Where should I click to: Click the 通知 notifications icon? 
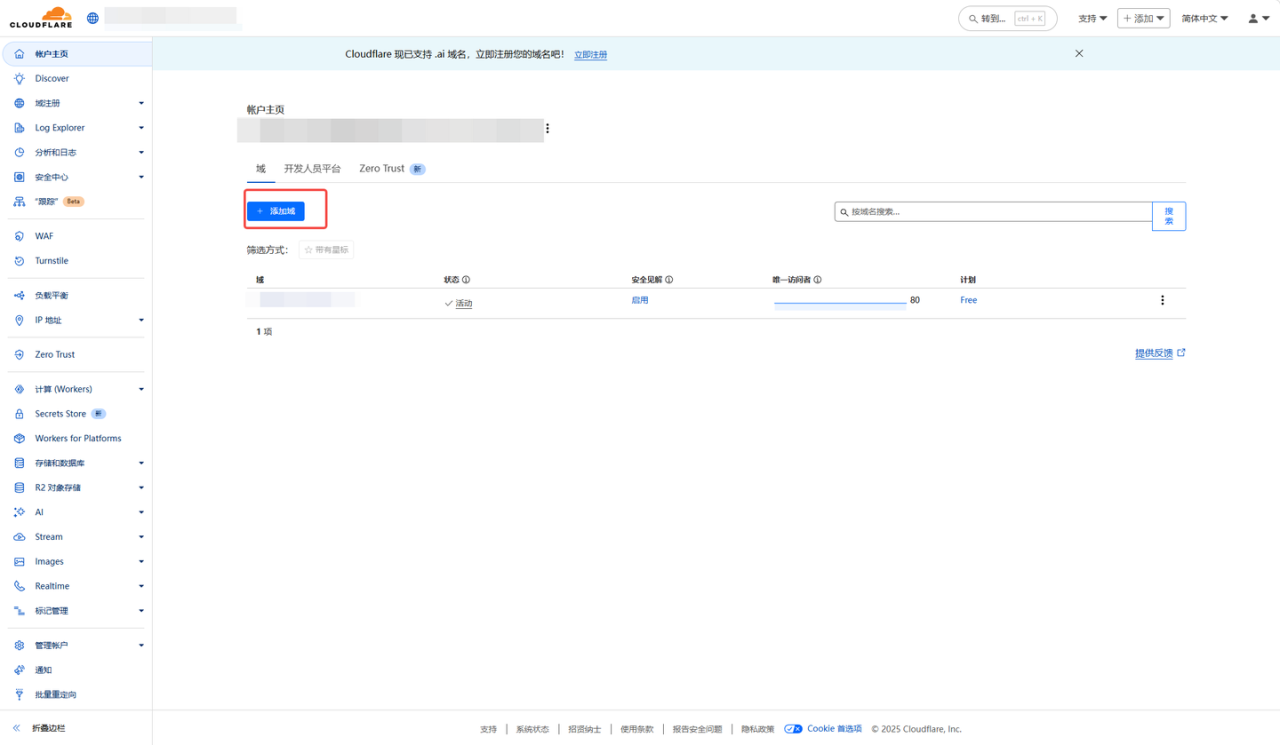point(19,670)
